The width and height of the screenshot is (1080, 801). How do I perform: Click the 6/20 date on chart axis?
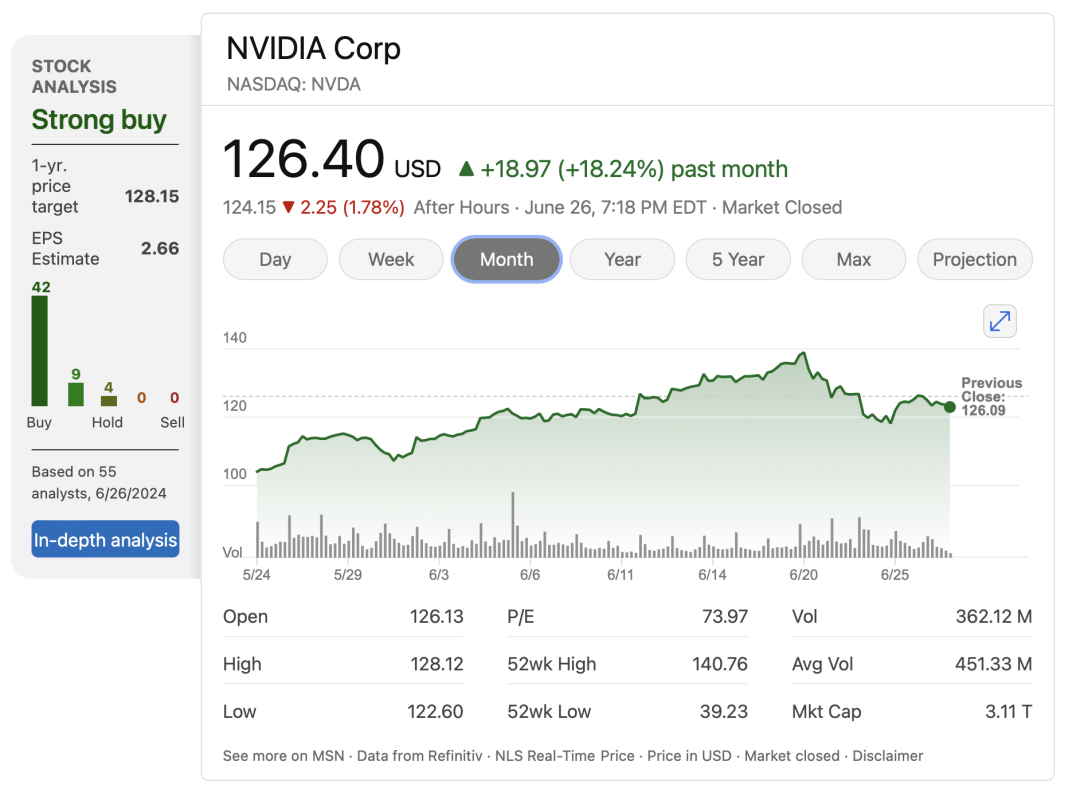pyautogui.click(x=803, y=575)
